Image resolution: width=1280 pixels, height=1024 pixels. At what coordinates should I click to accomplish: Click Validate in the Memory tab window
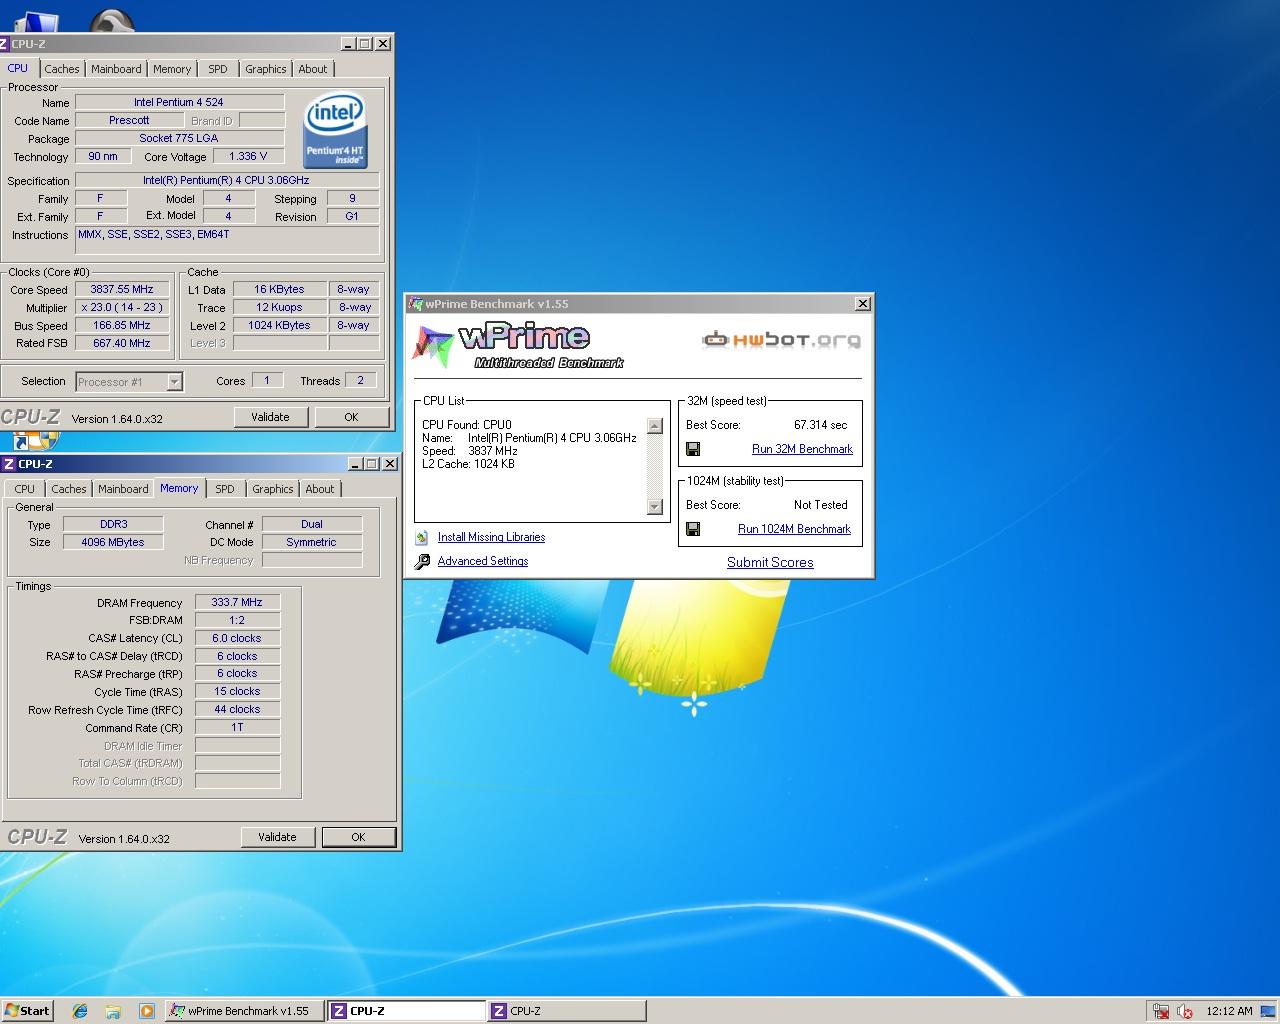point(277,837)
